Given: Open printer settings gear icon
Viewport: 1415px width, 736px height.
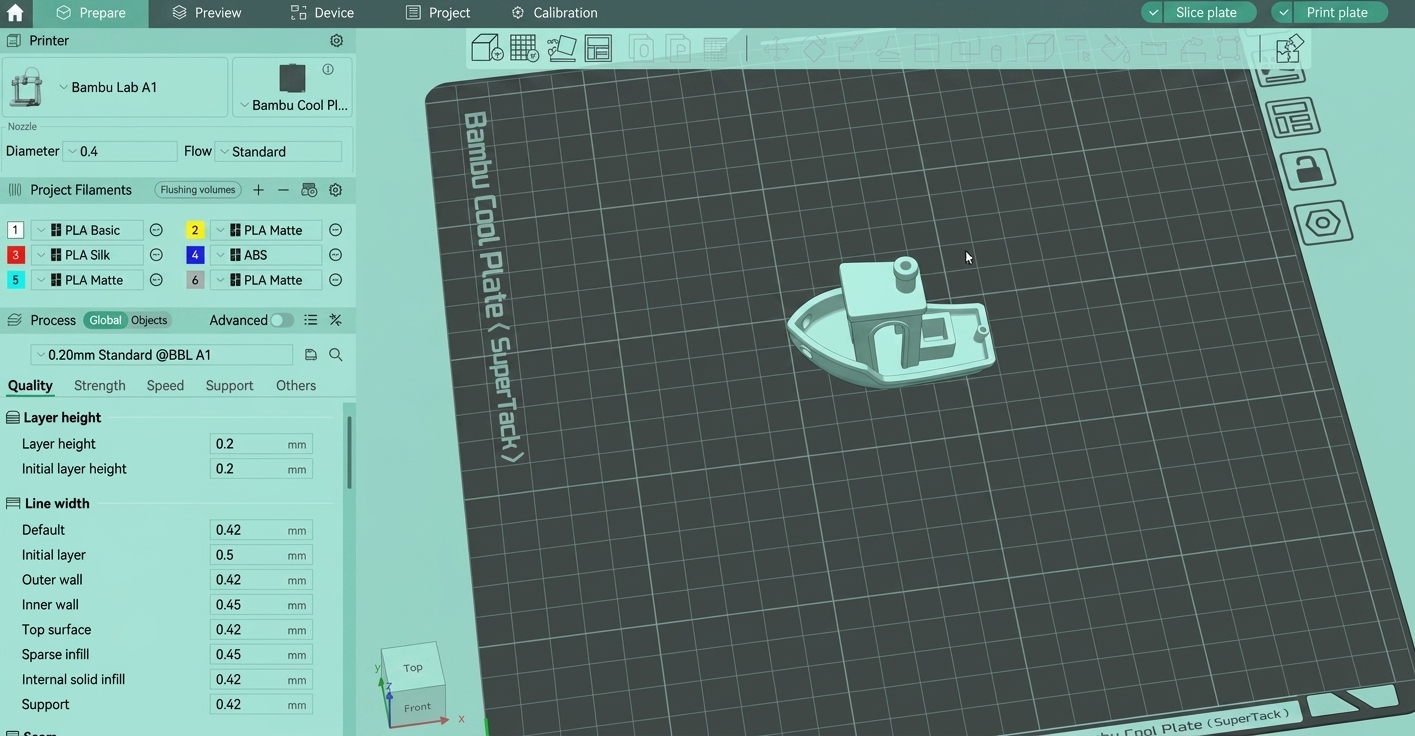Looking at the screenshot, I should 336,41.
